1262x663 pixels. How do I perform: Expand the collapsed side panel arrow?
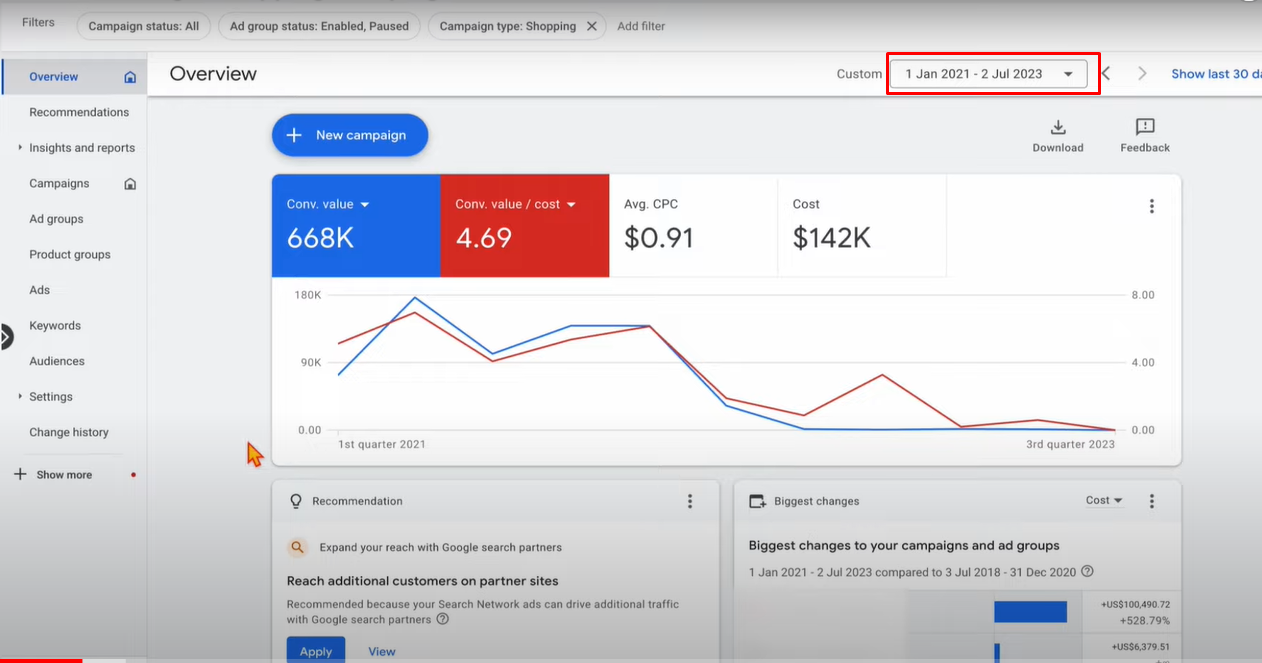coord(6,337)
